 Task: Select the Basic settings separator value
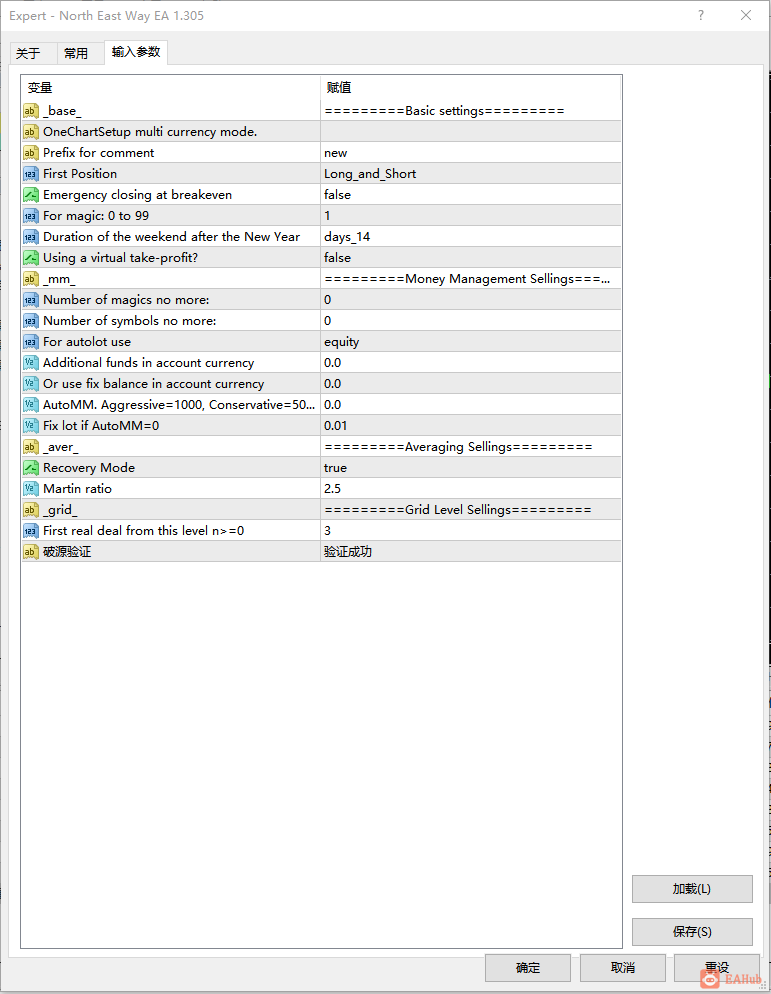(470, 111)
